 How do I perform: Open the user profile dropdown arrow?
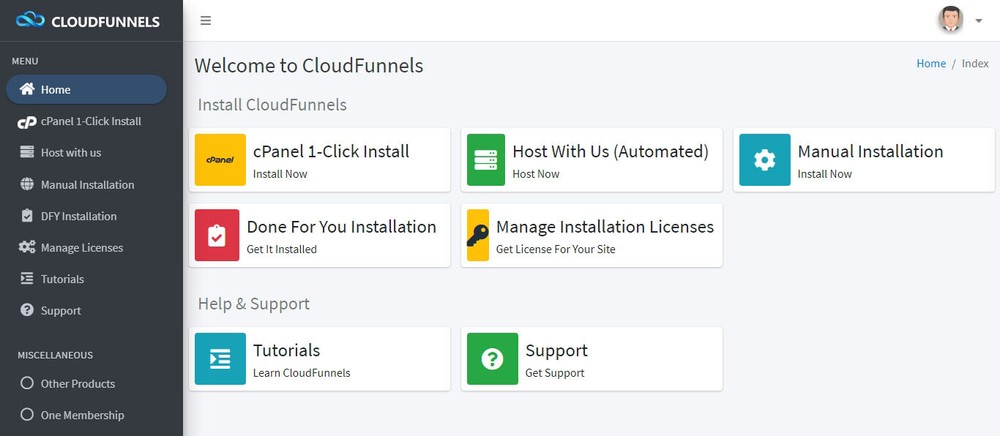click(x=978, y=20)
